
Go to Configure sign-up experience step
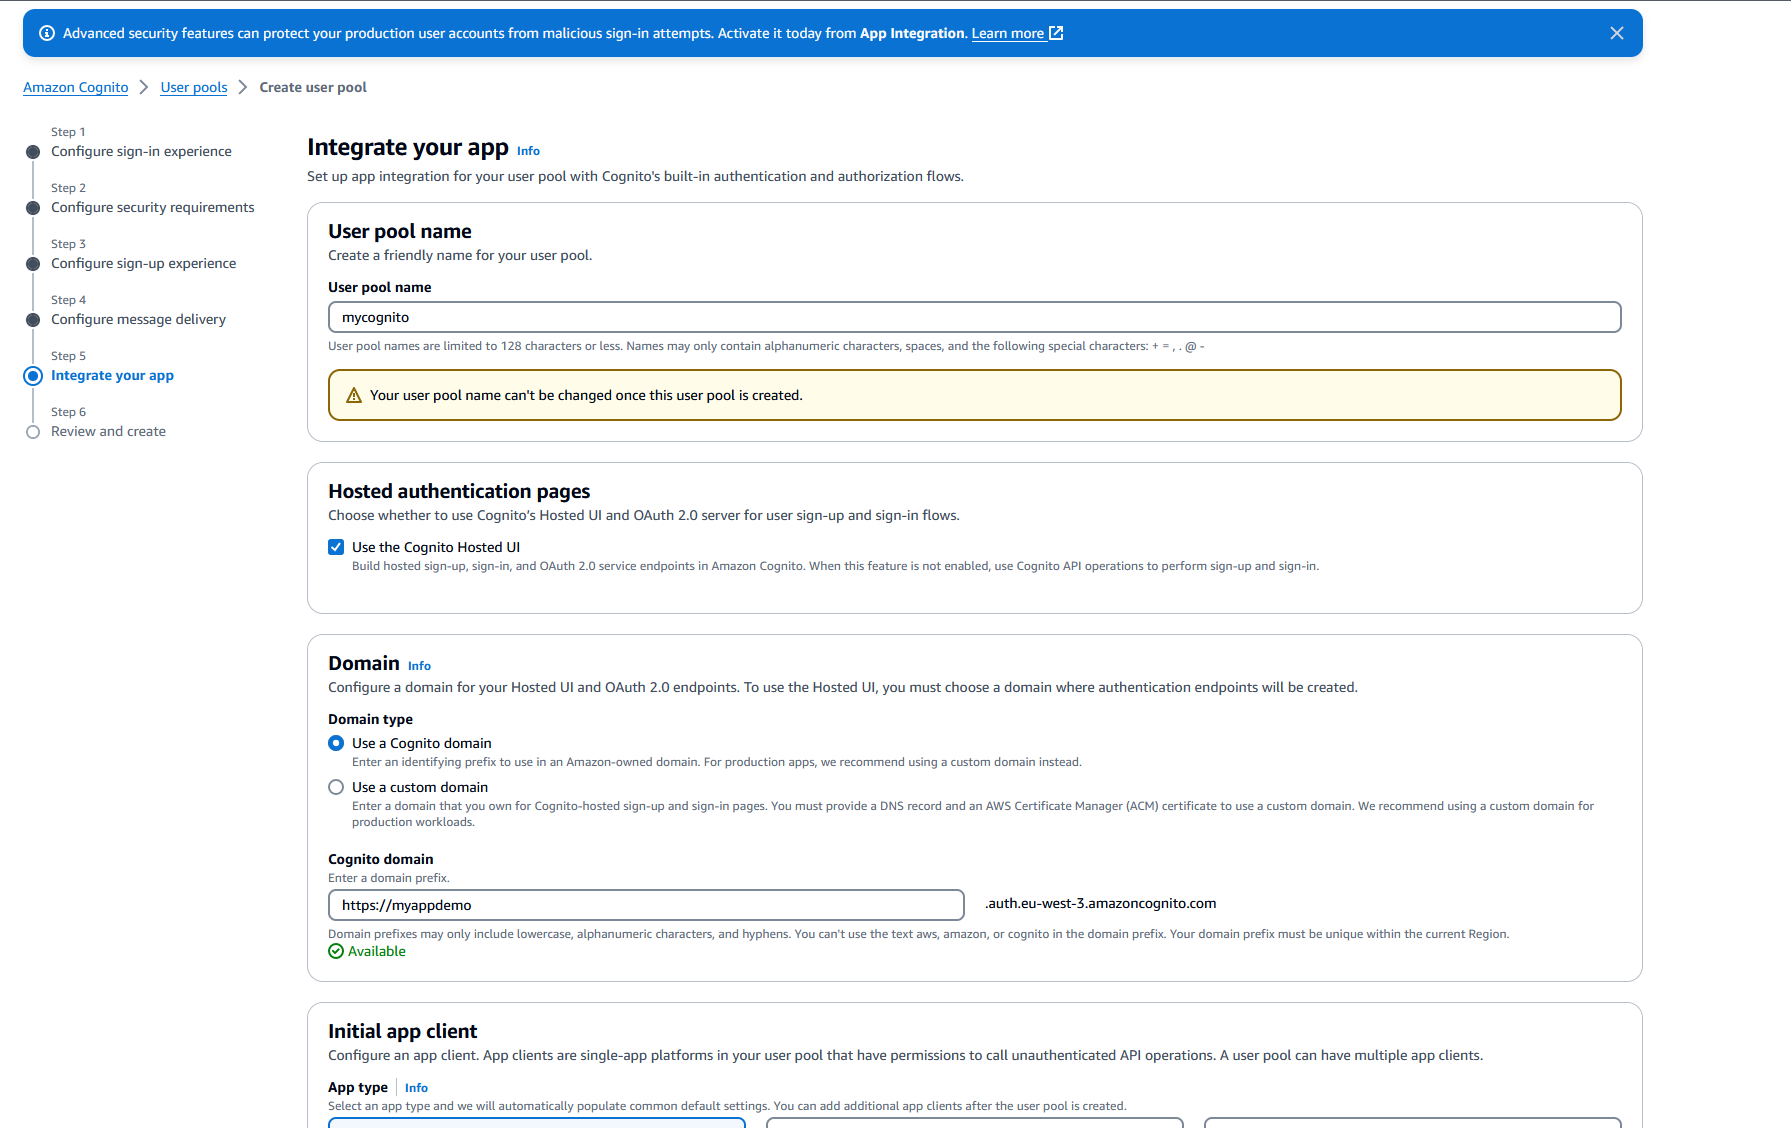(x=143, y=264)
